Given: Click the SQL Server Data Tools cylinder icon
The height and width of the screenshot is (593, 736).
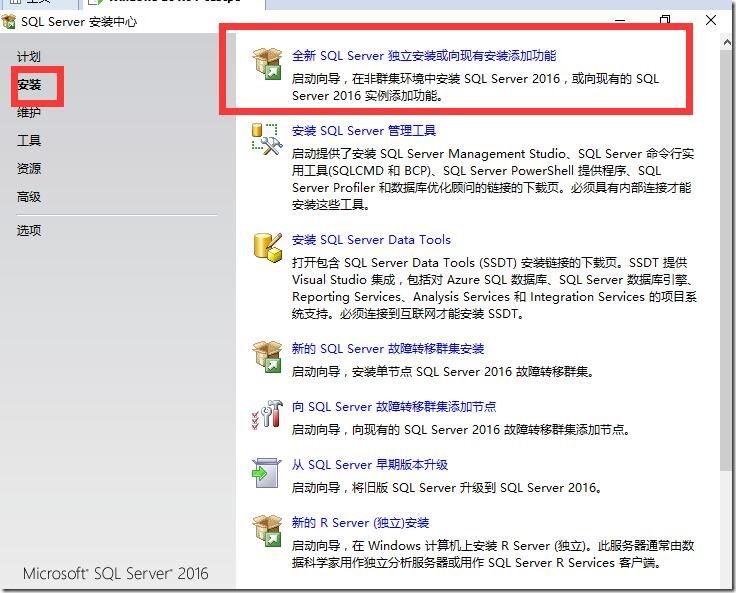Looking at the screenshot, I should [x=268, y=247].
